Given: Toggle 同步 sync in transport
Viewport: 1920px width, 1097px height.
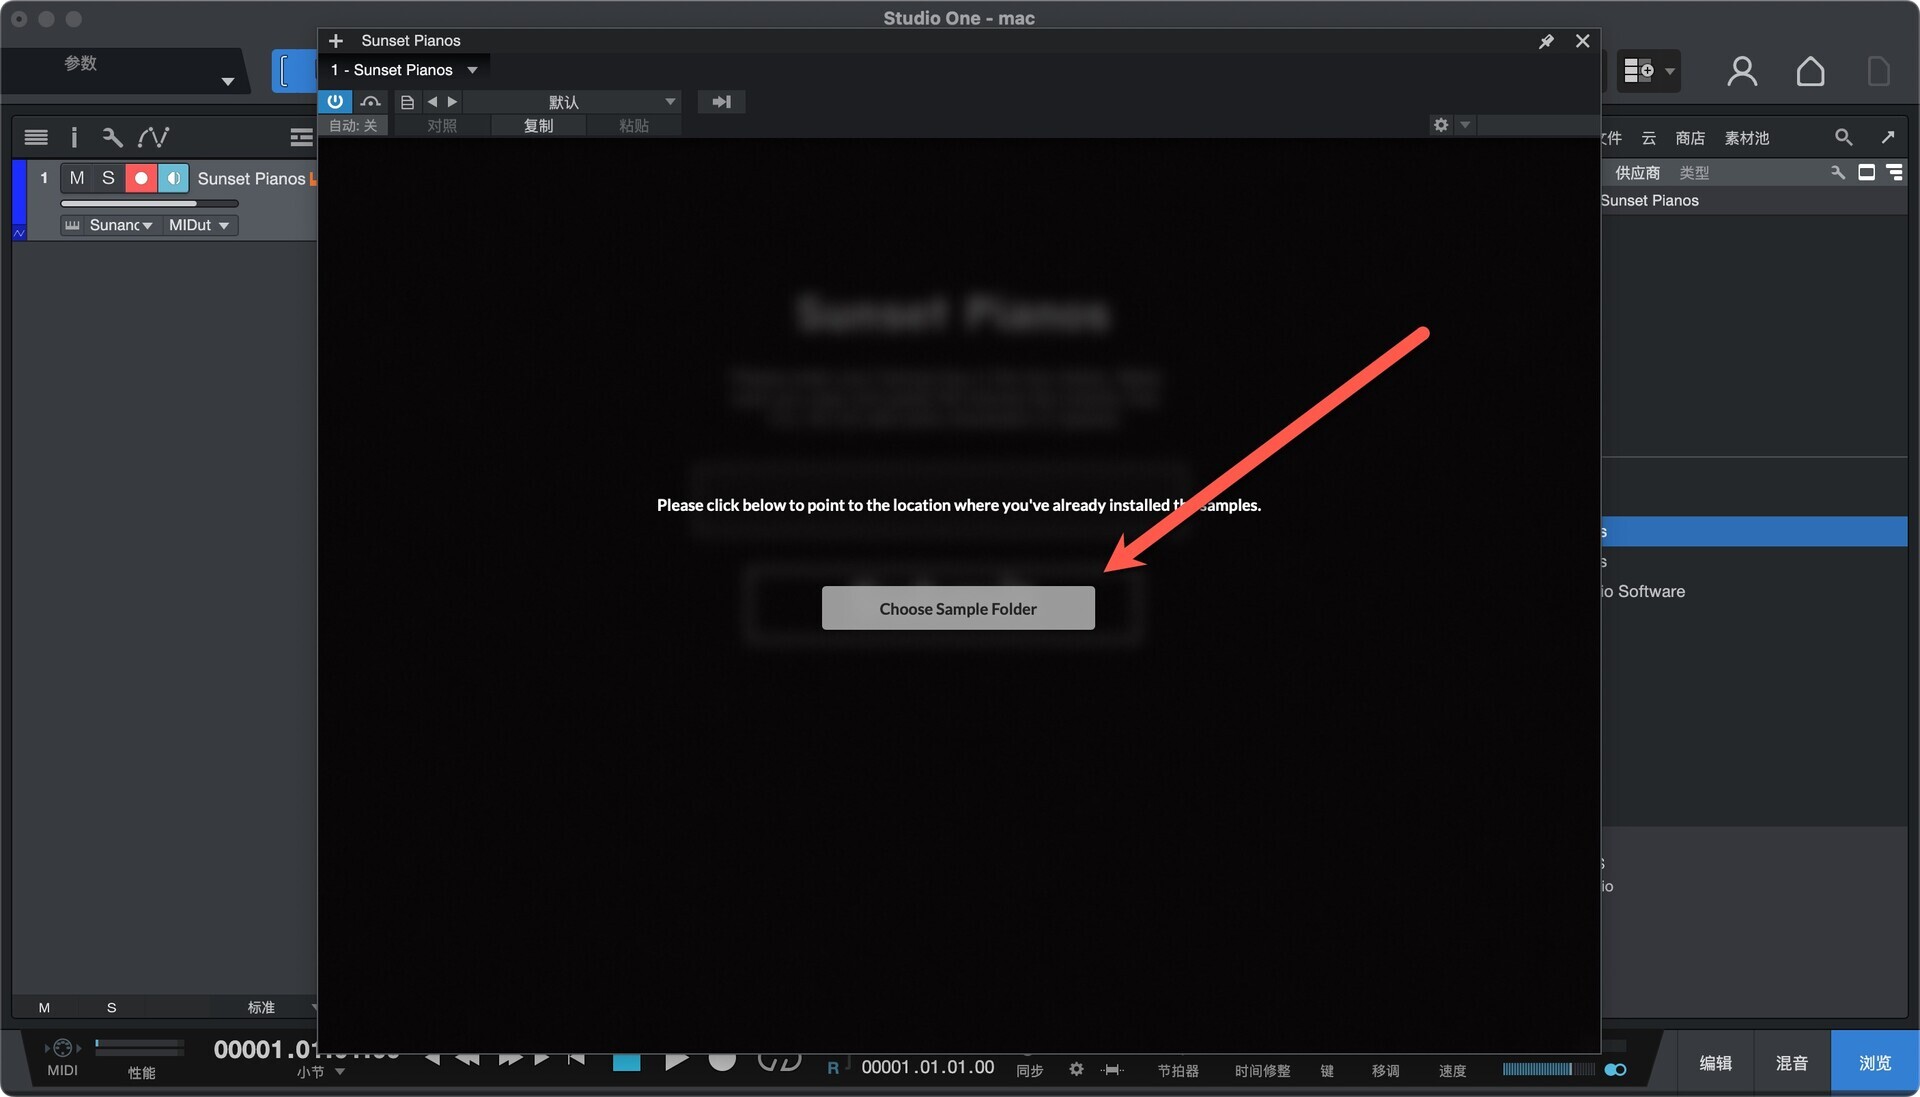Looking at the screenshot, I should pyautogui.click(x=1030, y=1071).
